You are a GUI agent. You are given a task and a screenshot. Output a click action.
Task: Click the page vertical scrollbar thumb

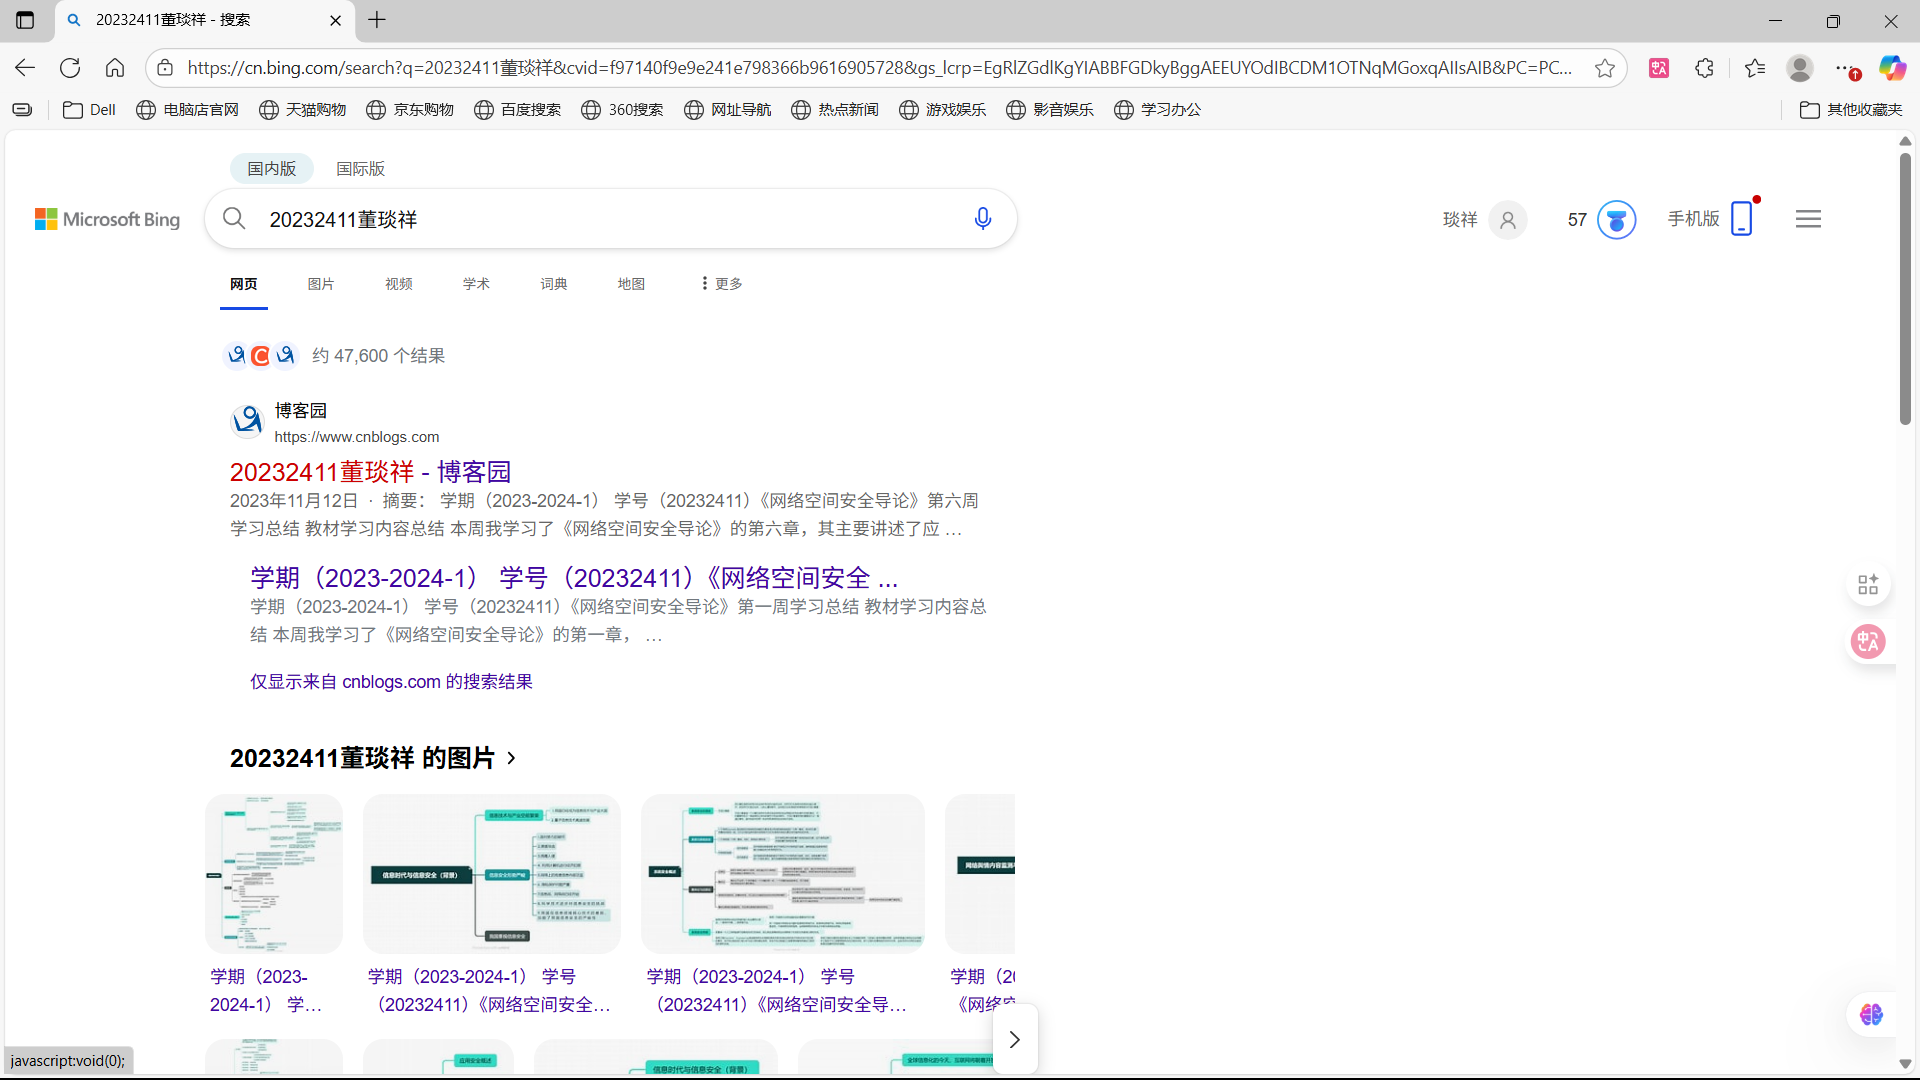(x=1905, y=290)
